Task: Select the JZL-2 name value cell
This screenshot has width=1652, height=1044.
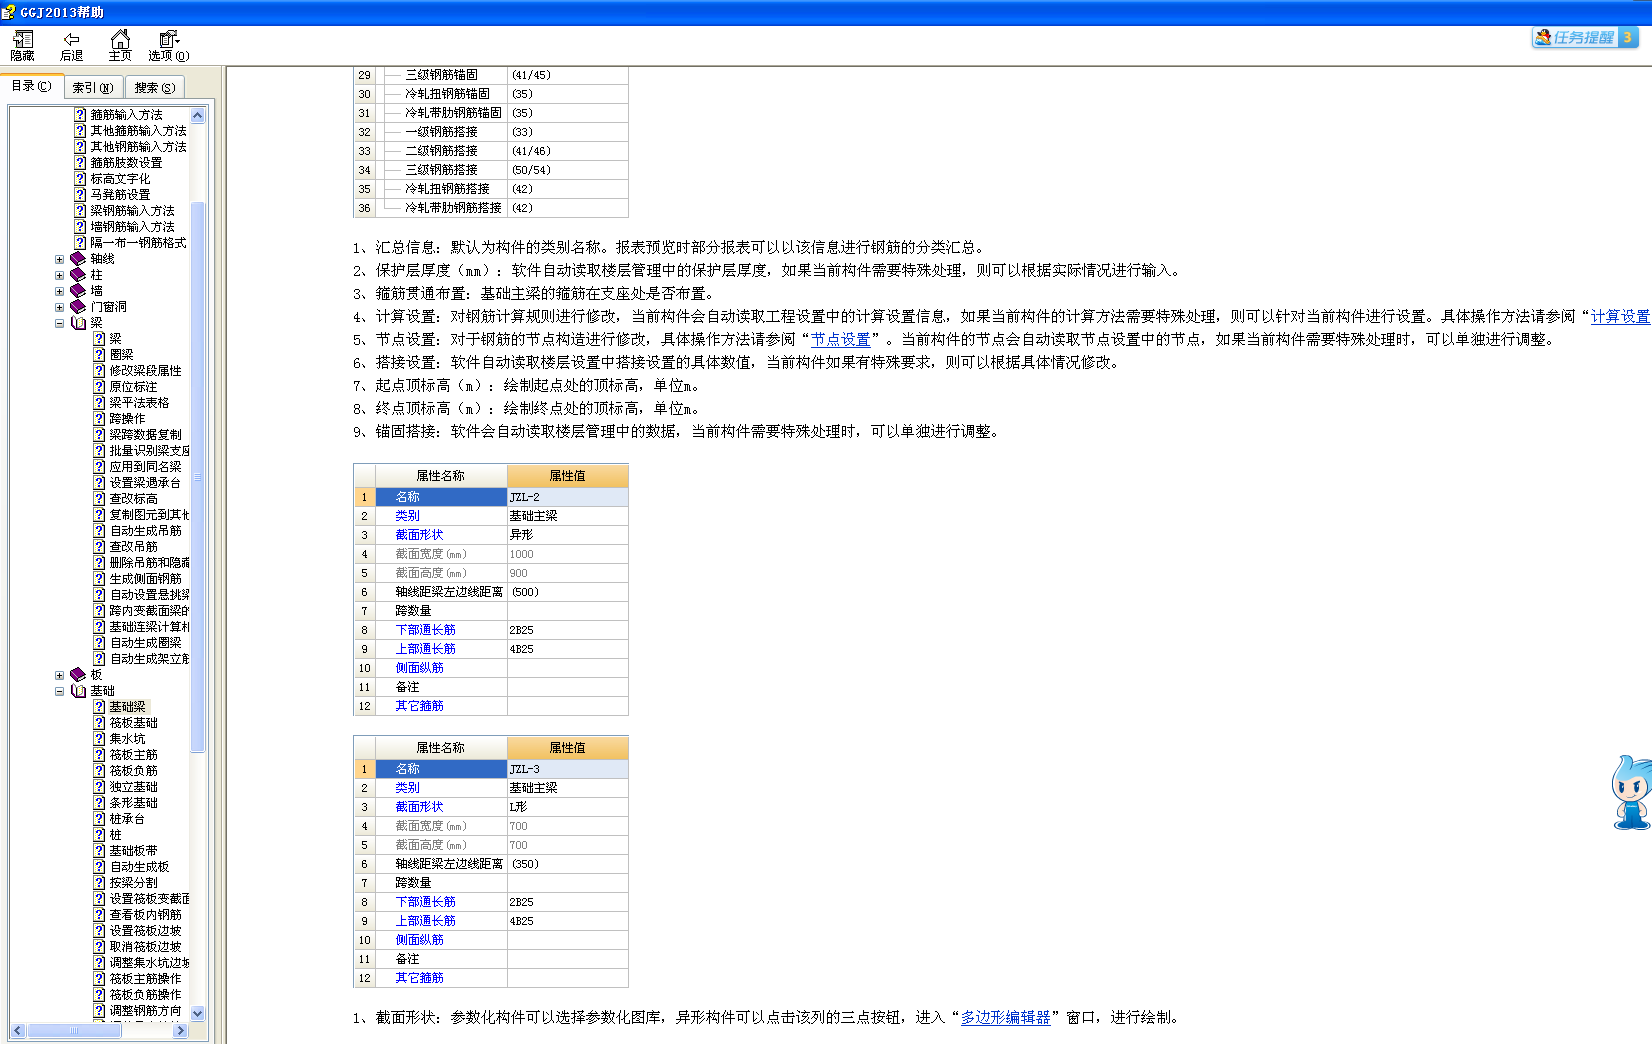Action: (567, 497)
